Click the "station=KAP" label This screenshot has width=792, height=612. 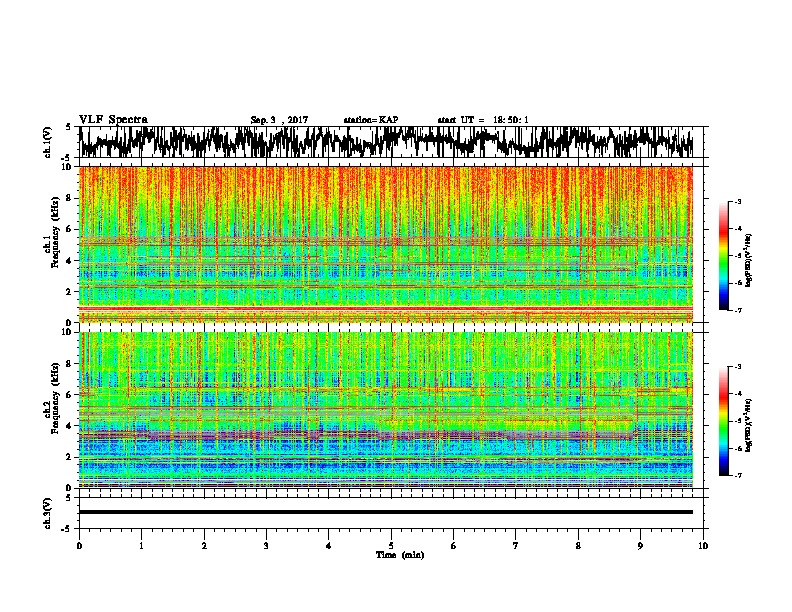[371, 120]
